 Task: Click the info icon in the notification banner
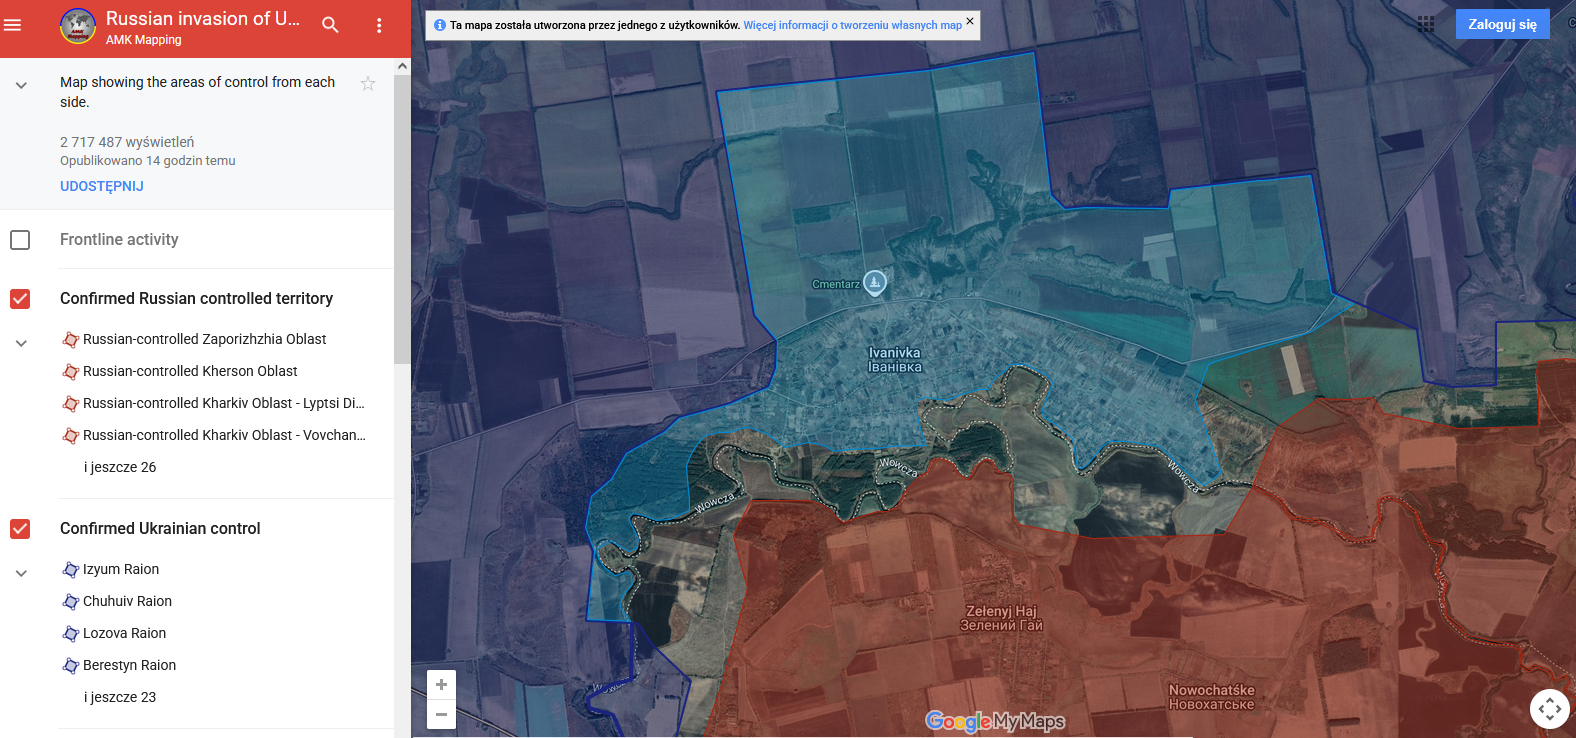[439, 25]
